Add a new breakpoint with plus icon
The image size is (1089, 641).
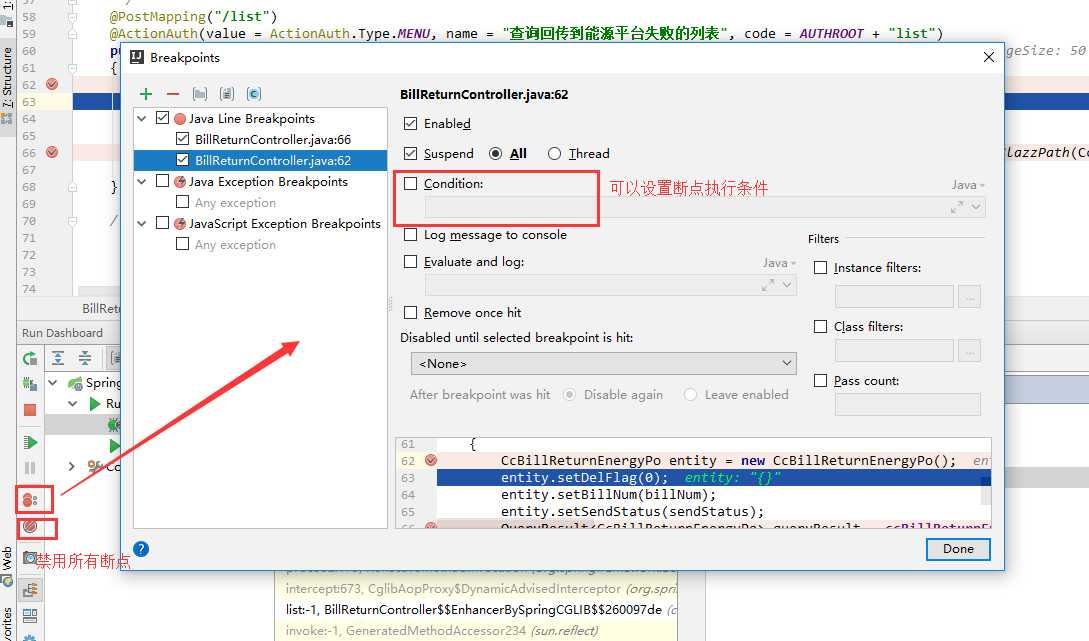[146, 94]
